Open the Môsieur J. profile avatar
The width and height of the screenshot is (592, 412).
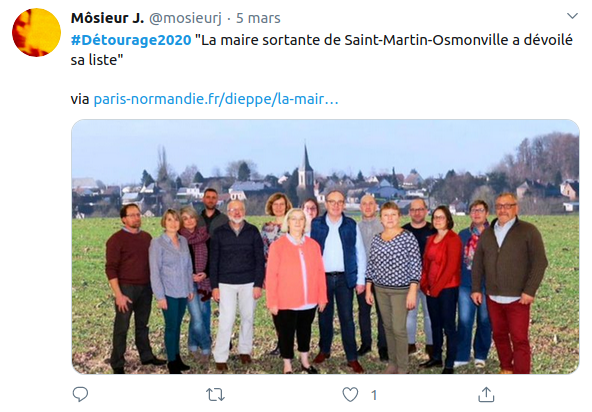36,32
